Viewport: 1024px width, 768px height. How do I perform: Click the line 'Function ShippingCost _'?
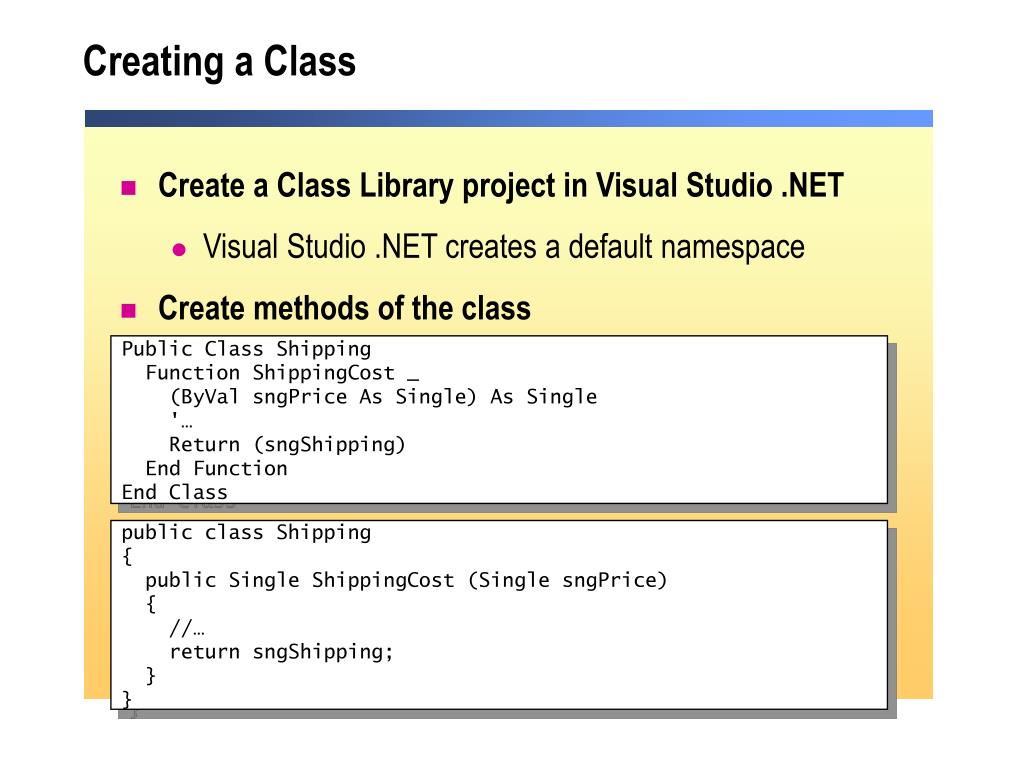click(x=282, y=373)
